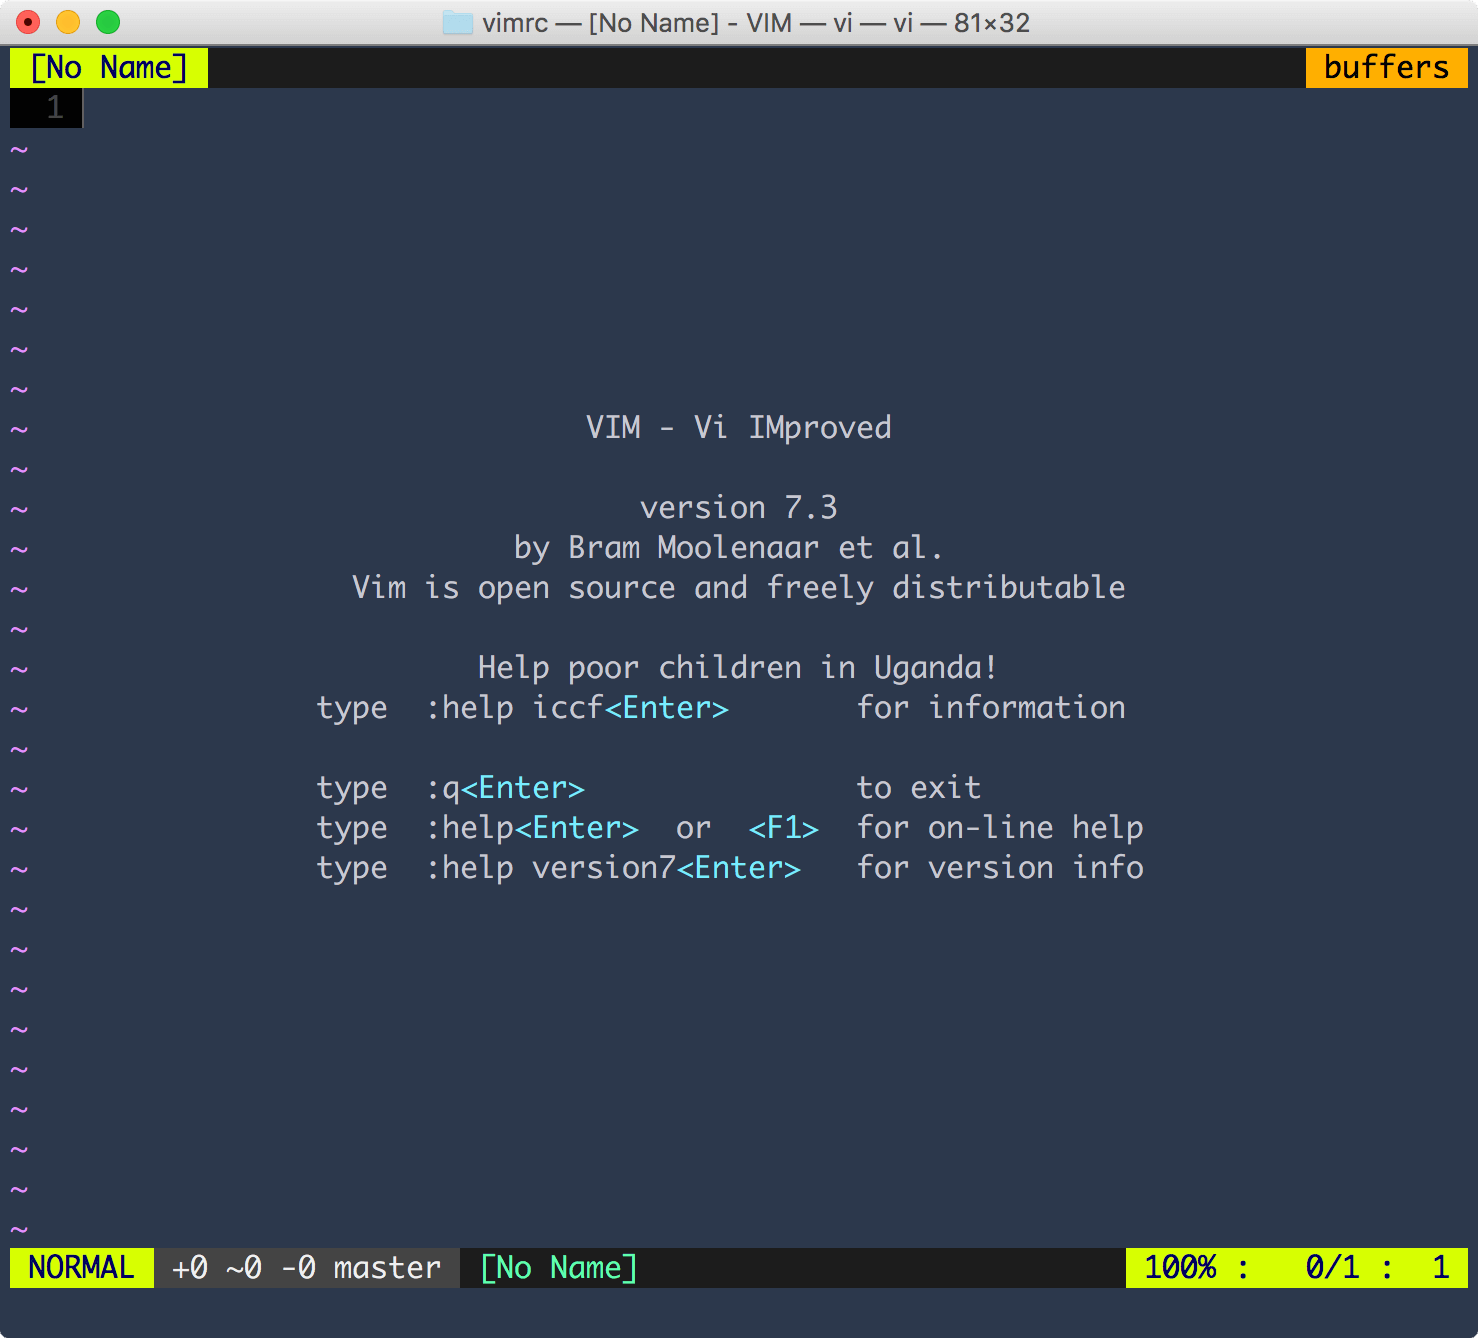Click the ':help iccf<Enter>' command text

click(x=577, y=708)
